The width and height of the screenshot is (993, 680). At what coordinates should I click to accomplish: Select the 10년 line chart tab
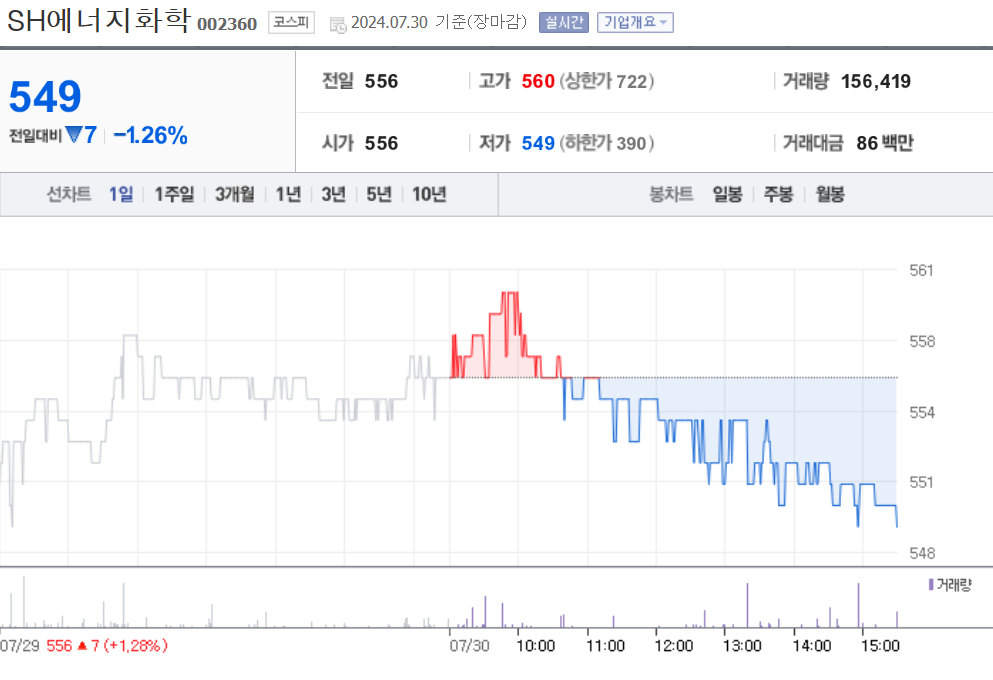click(x=429, y=194)
